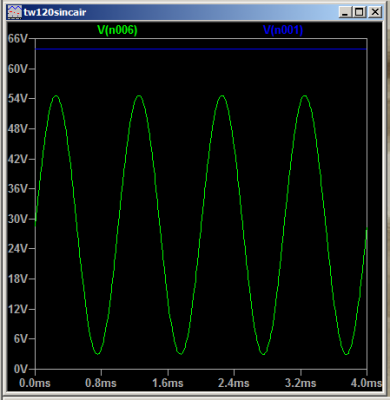Click the 2.4ms time axis label
Image resolution: width=390 pixels, height=400 pixels.
coord(234,383)
